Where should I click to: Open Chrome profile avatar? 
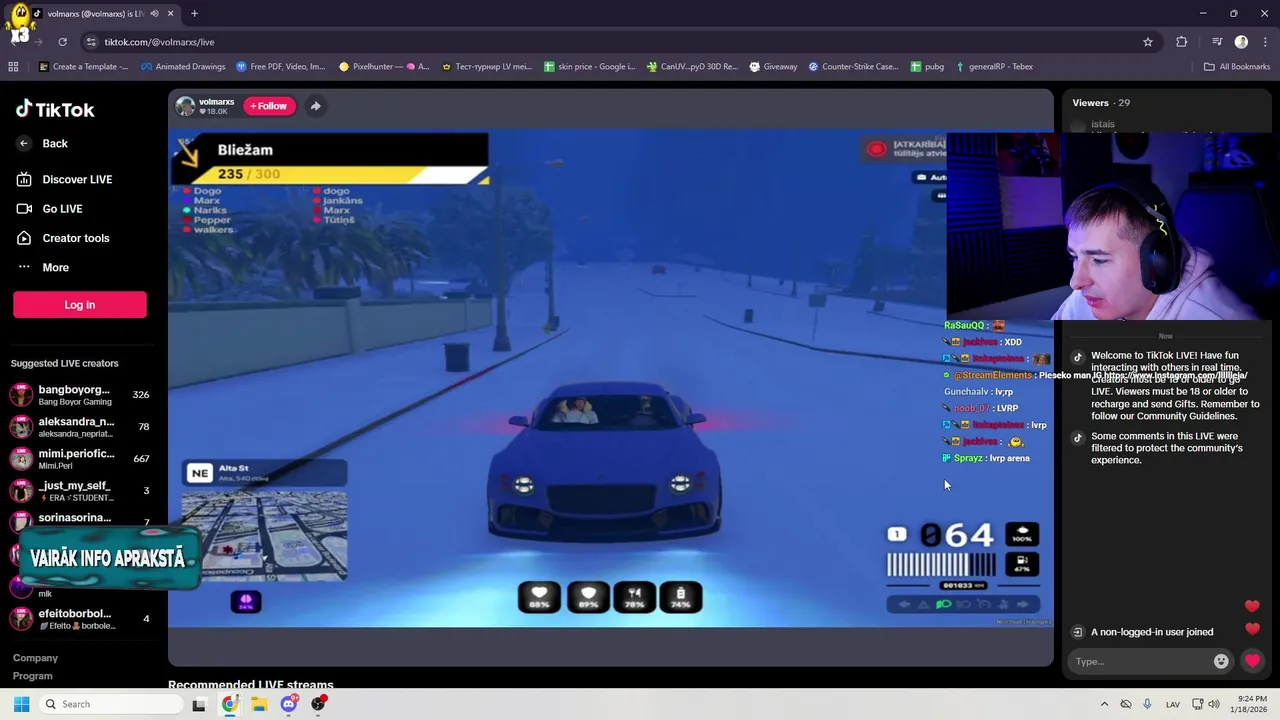[x=1241, y=42]
